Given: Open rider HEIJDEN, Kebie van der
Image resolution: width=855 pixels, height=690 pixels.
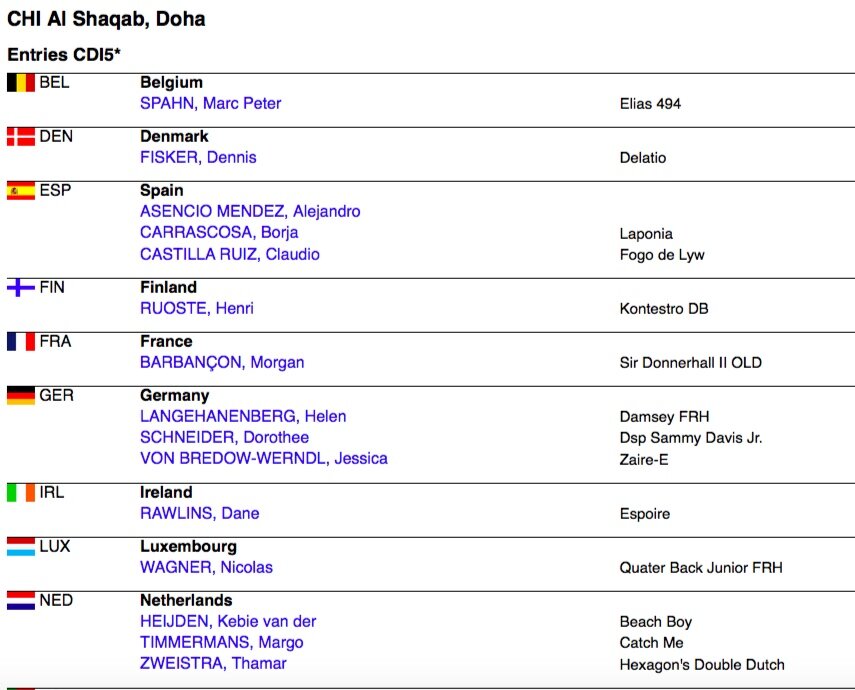Looking at the screenshot, I should pos(228,621).
